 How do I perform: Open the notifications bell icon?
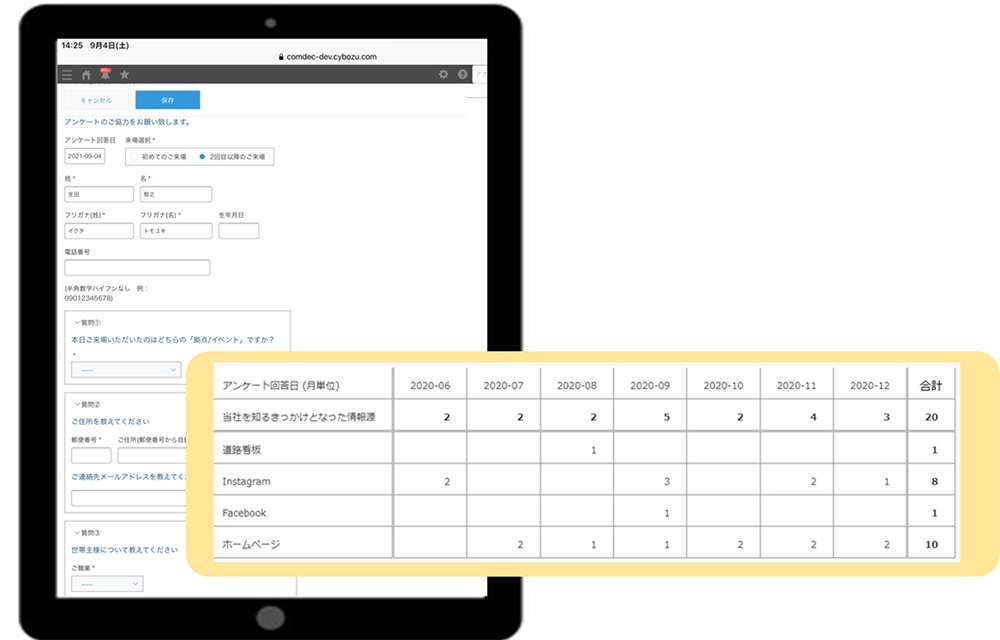pos(105,74)
